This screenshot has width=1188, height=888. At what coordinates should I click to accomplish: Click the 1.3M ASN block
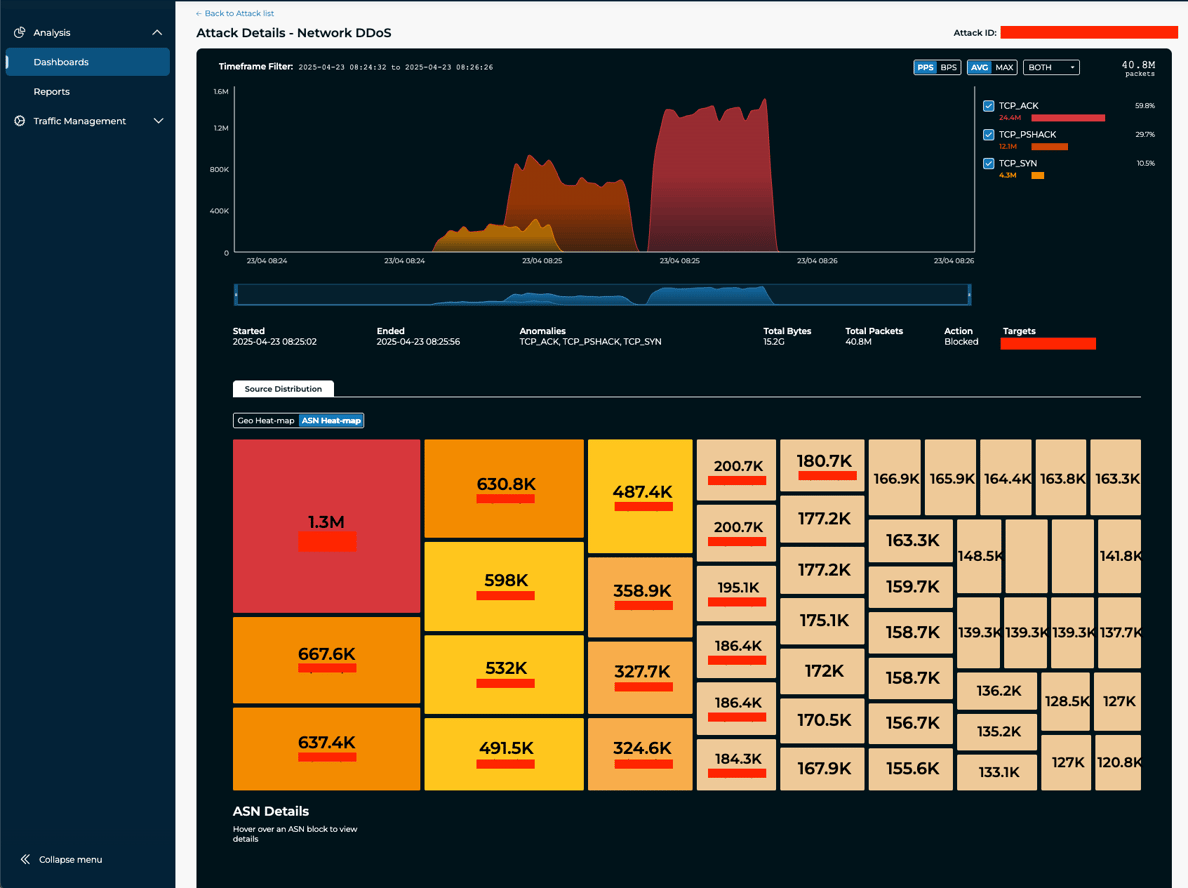tap(326, 525)
